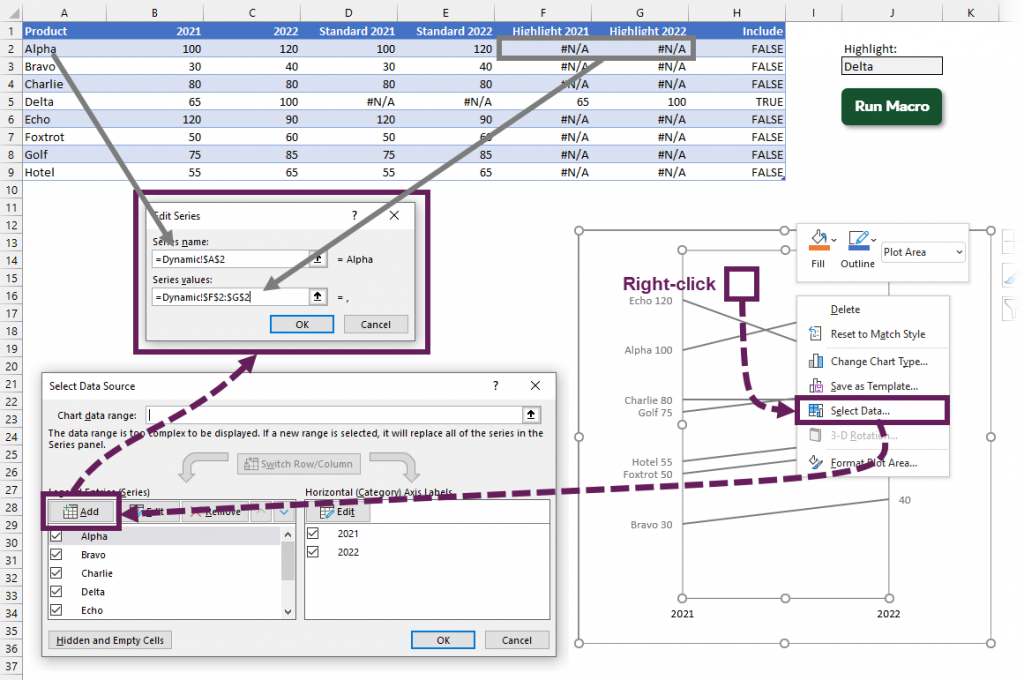Open Hidden and Empty Cells settings
This screenshot has height=680, width=1024.
coord(109,640)
